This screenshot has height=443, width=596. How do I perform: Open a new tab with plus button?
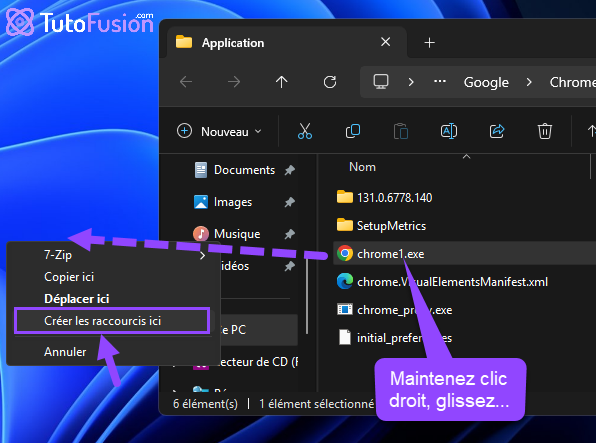point(430,43)
